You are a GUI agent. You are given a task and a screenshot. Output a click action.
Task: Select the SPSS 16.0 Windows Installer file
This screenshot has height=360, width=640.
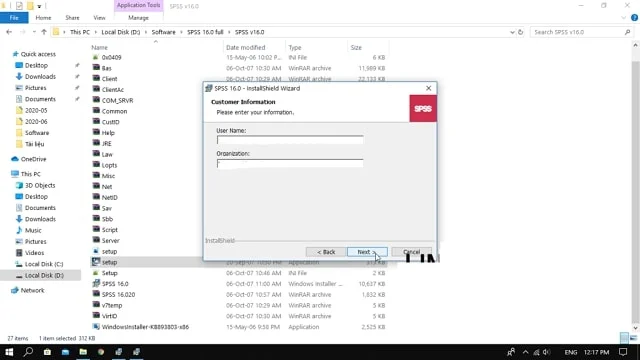tap(115, 284)
